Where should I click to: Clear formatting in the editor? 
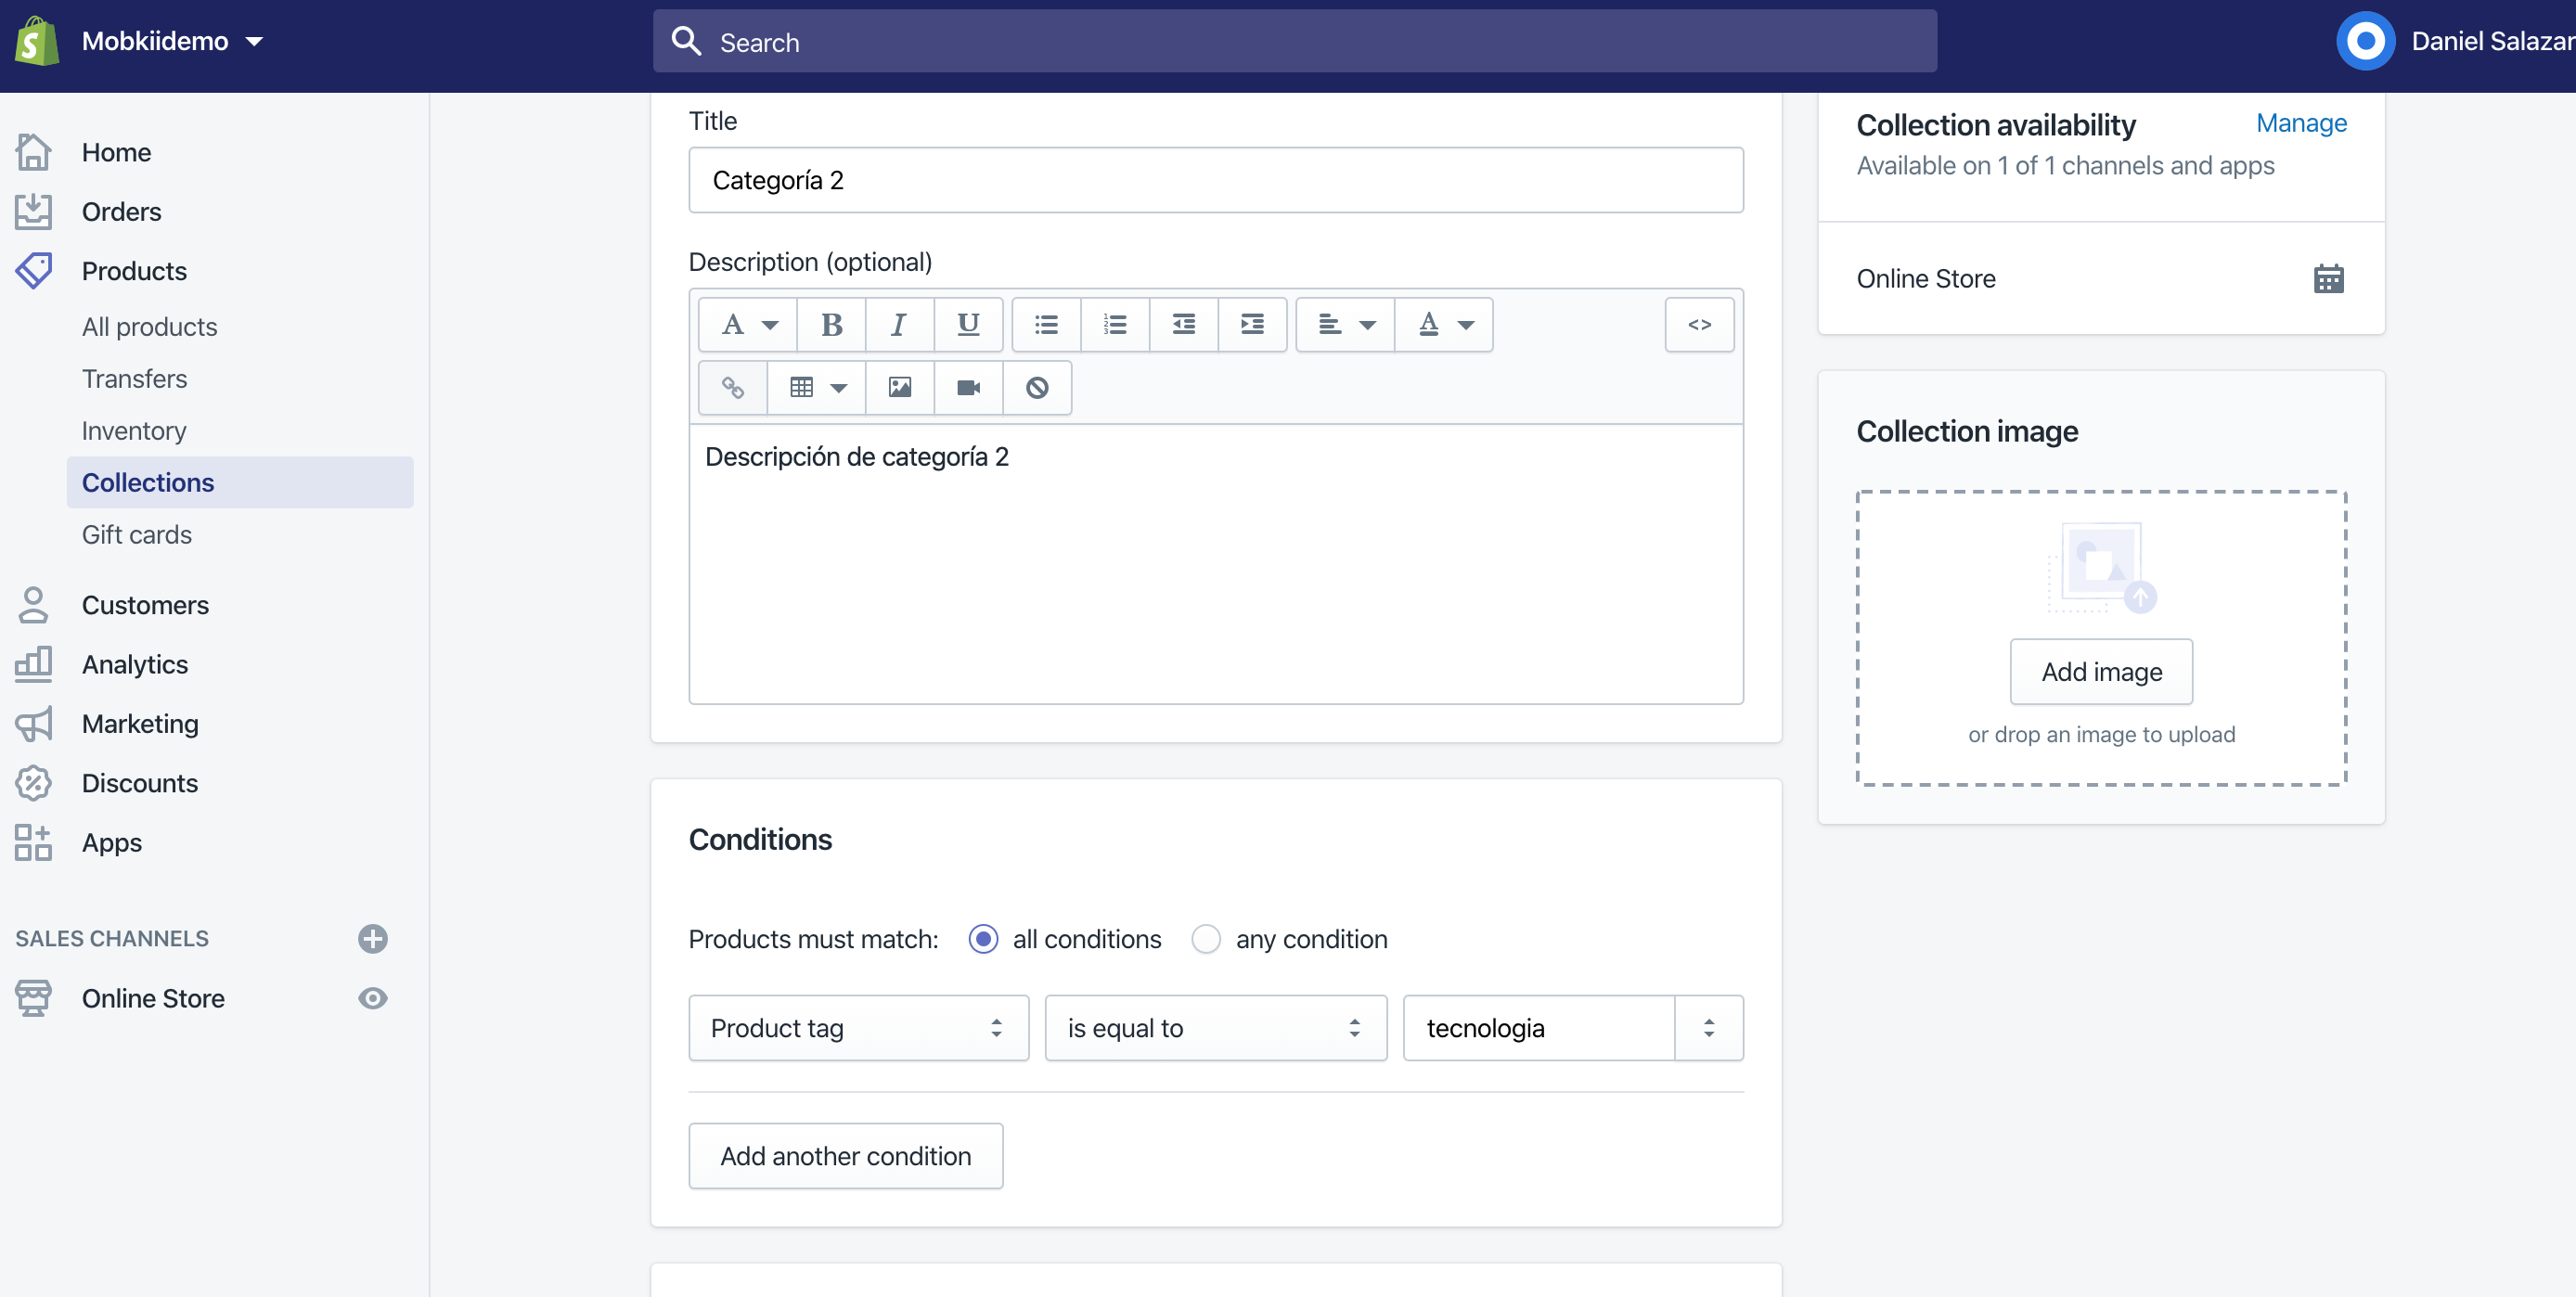[1037, 387]
